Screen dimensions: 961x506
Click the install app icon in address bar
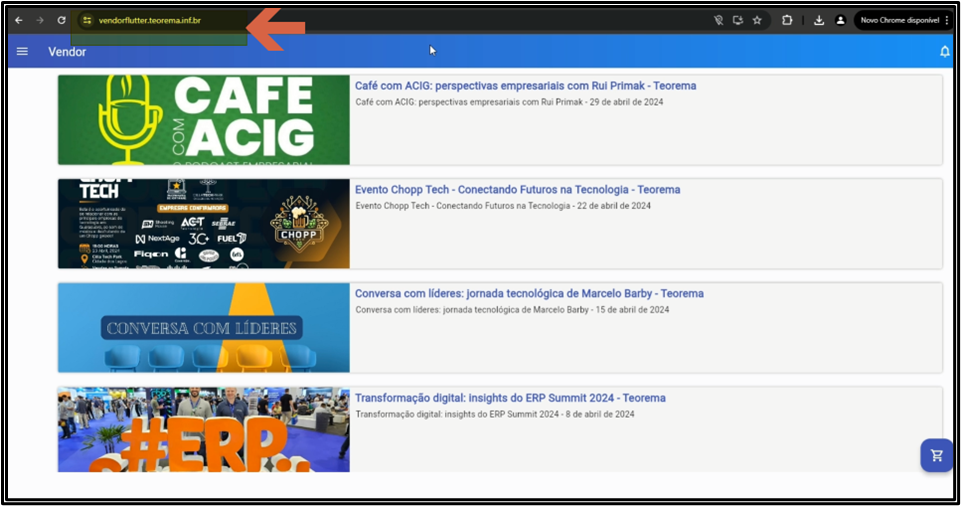(738, 20)
